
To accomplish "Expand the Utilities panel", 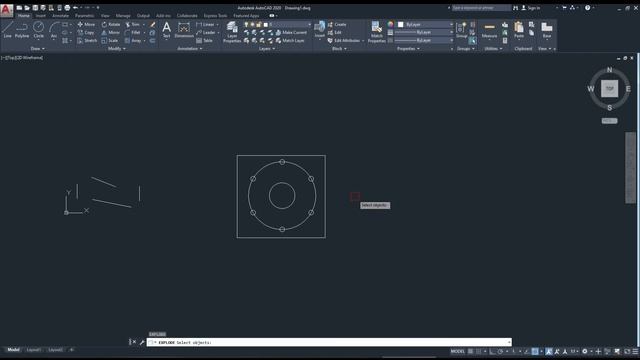I will pyautogui.click(x=493, y=49).
